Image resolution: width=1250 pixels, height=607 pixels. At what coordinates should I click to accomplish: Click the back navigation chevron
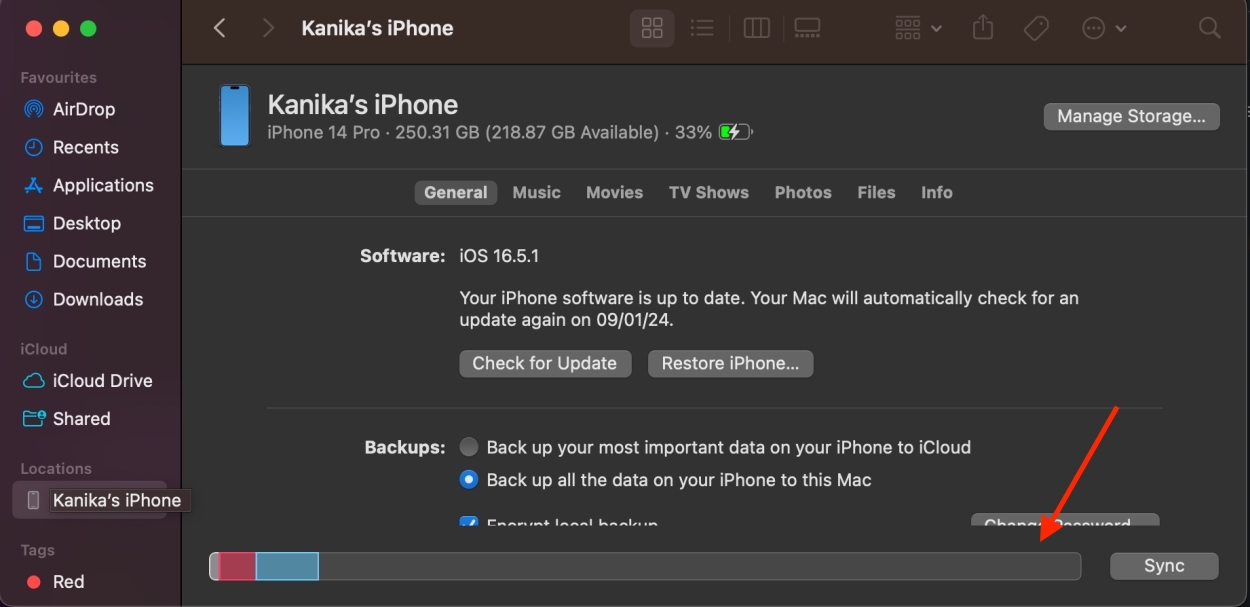(219, 28)
